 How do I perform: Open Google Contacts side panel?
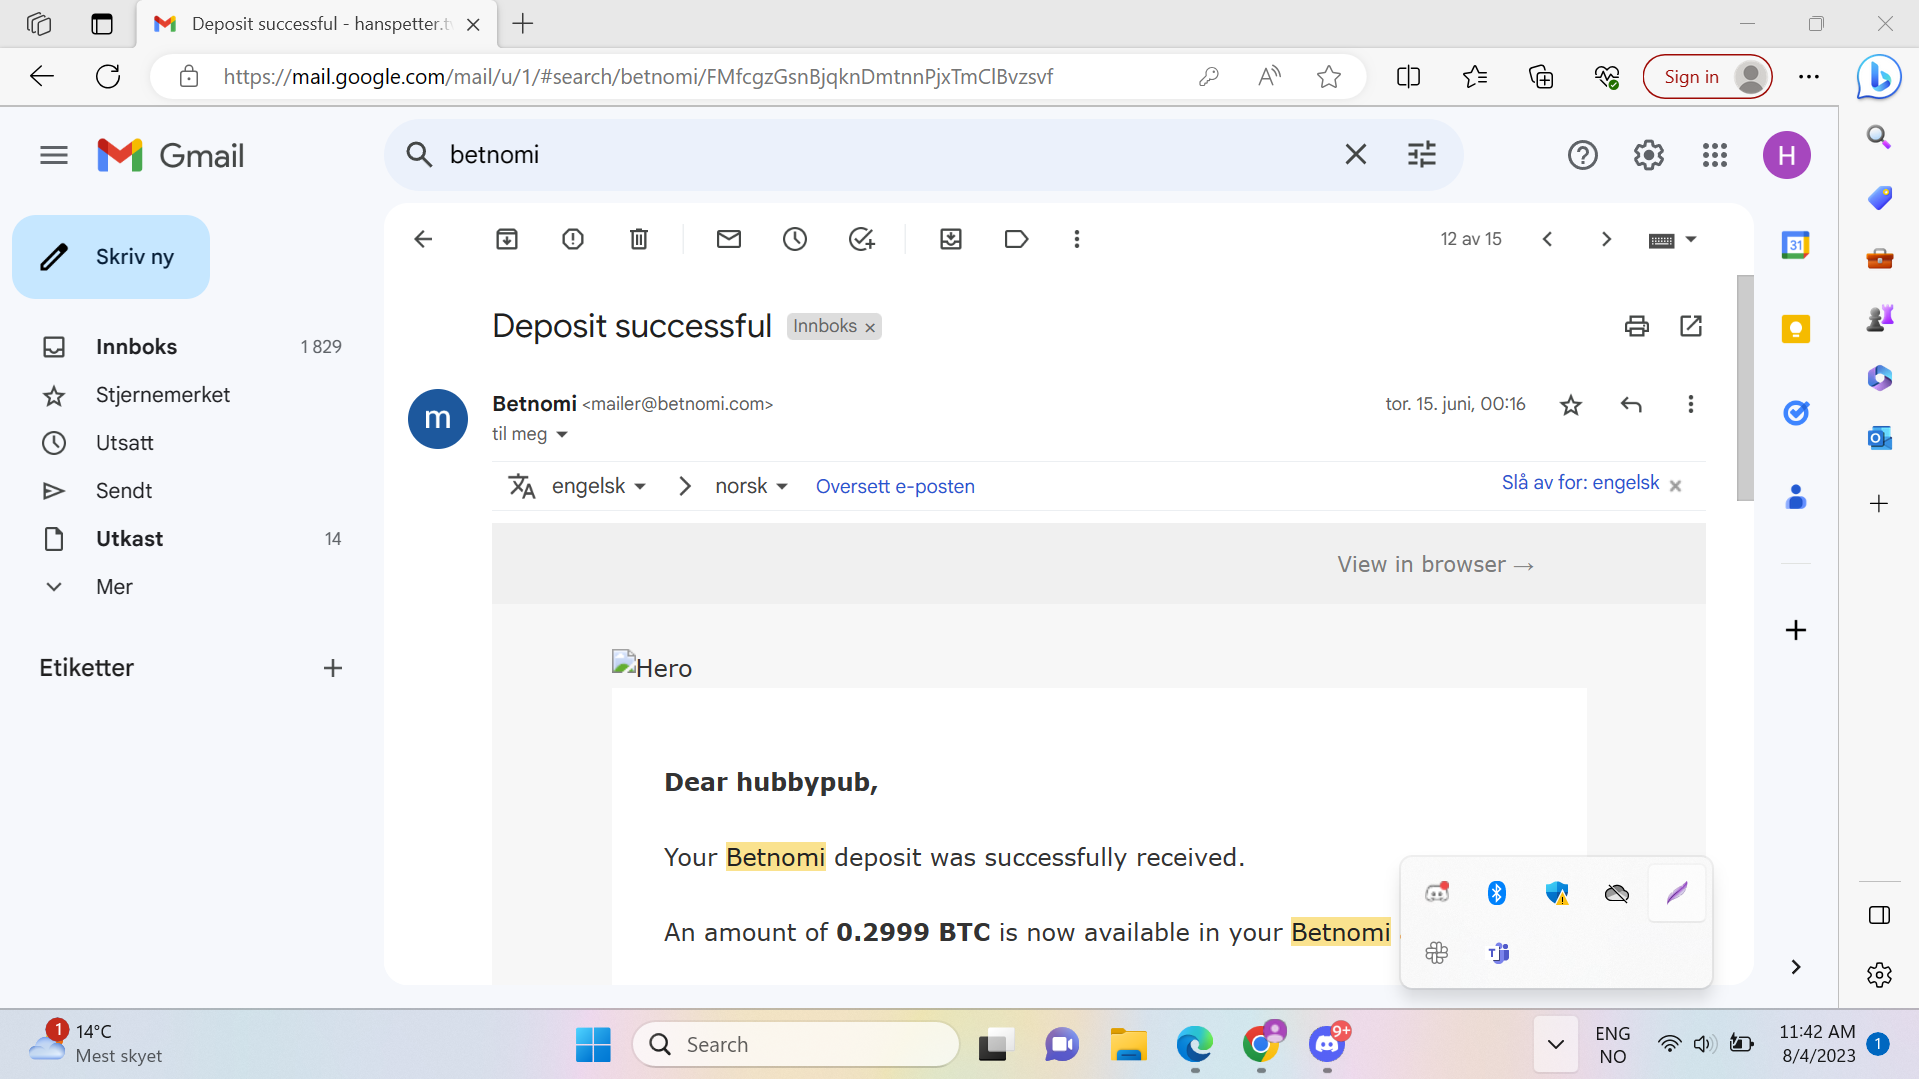click(1796, 497)
